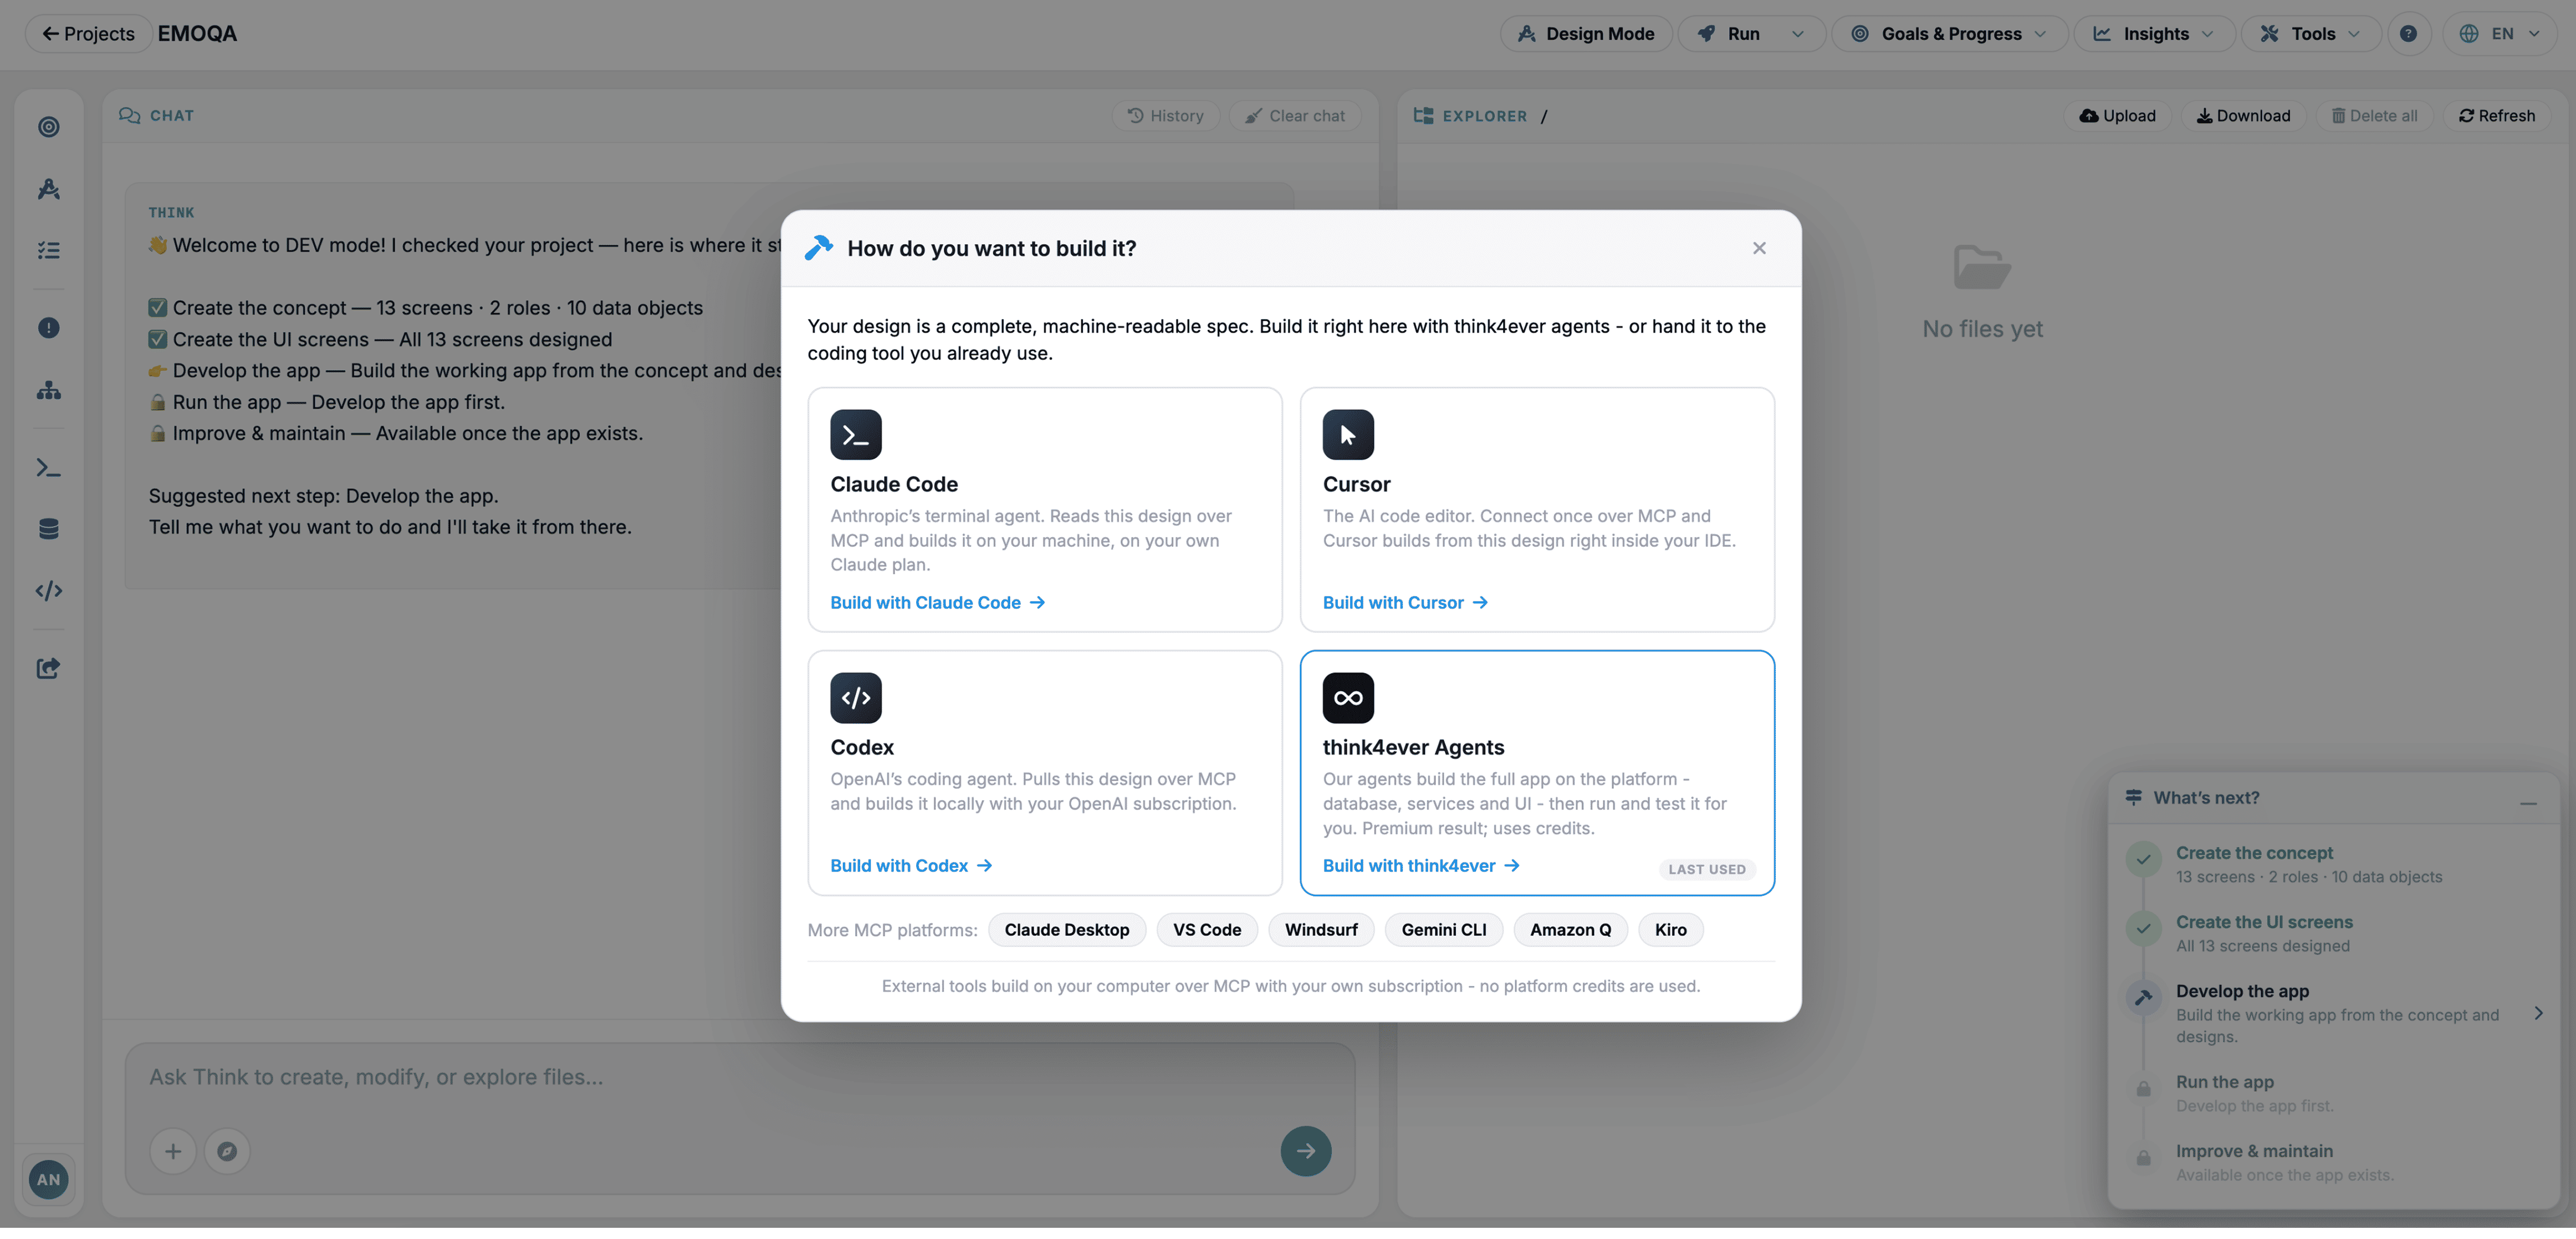Click the share export icon in sidebar
Viewport: 2576px width, 1239px height.
point(48,668)
